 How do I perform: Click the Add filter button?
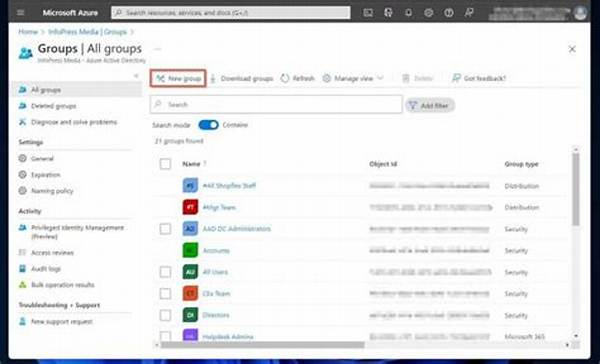[x=430, y=106]
